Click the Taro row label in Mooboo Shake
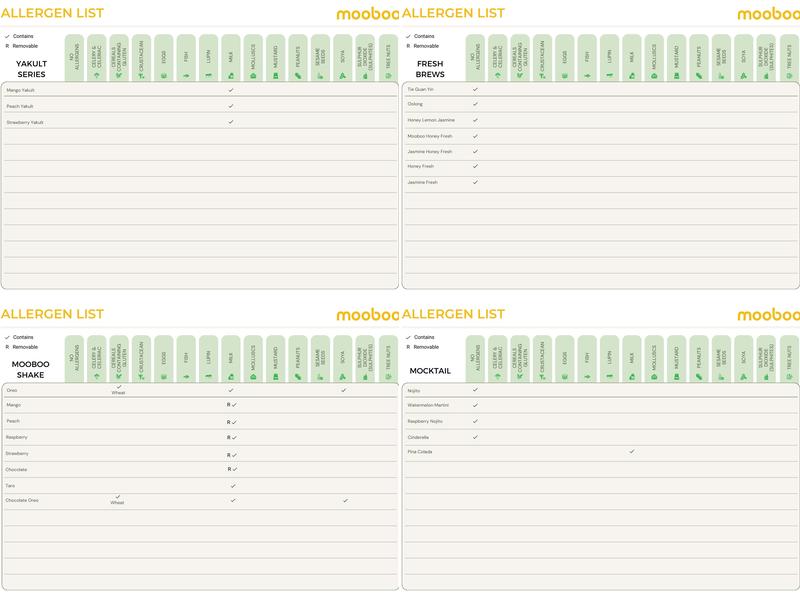The height and width of the screenshot is (600, 800). tap(12, 485)
